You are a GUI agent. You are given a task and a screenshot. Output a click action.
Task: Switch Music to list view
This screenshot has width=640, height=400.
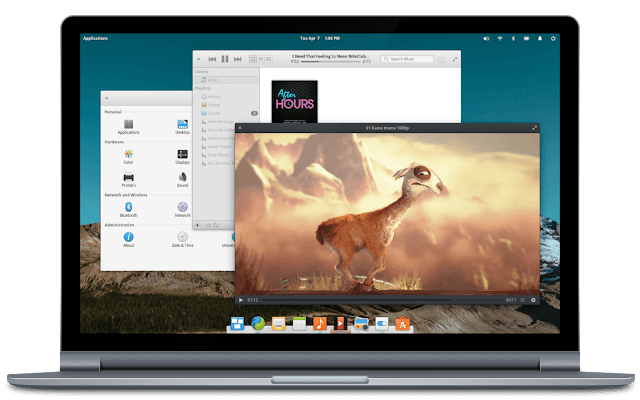pyautogui.click(x=261, y=59)
